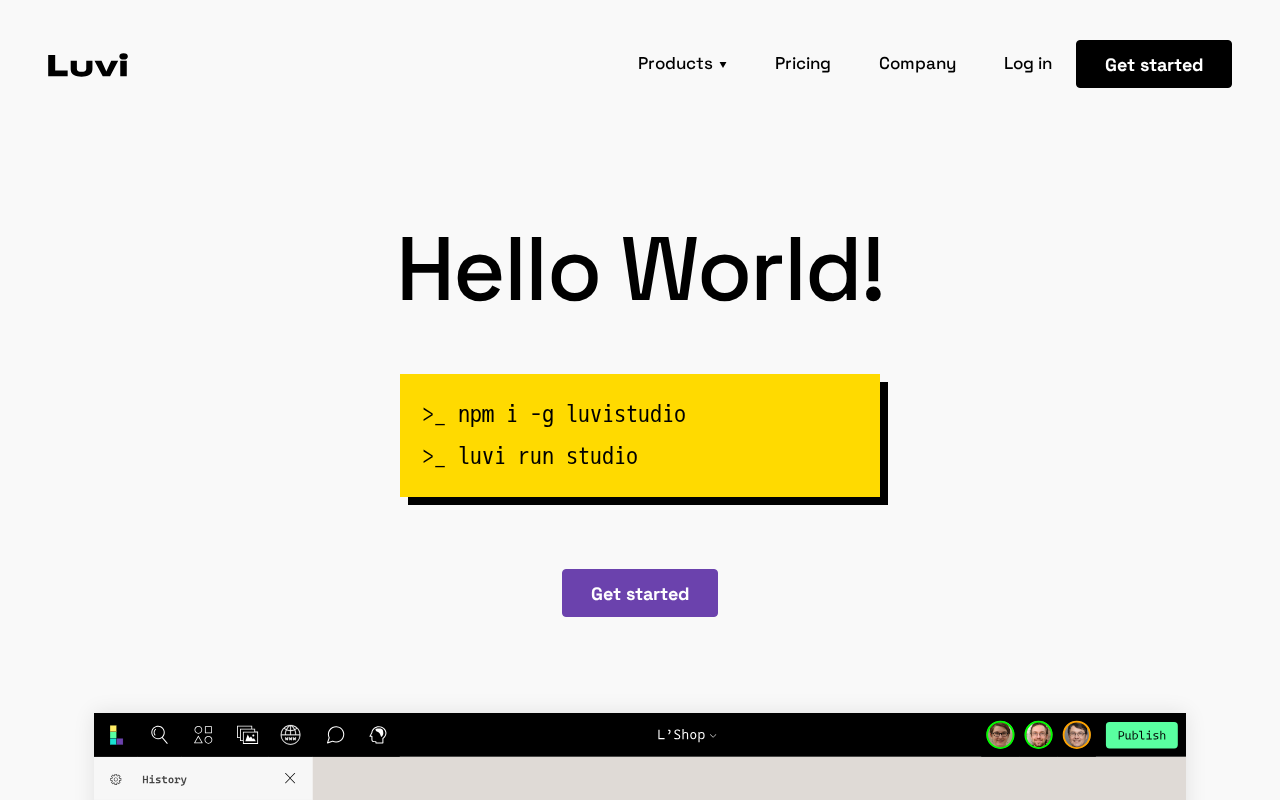Viewport: 1280px width, 800px height.
Task: Open the images gallery icon
Action: coord(247,735)
